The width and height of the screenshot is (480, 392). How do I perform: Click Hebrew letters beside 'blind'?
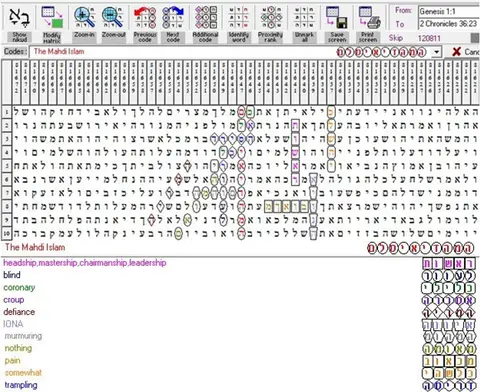(x=449, y=276)
